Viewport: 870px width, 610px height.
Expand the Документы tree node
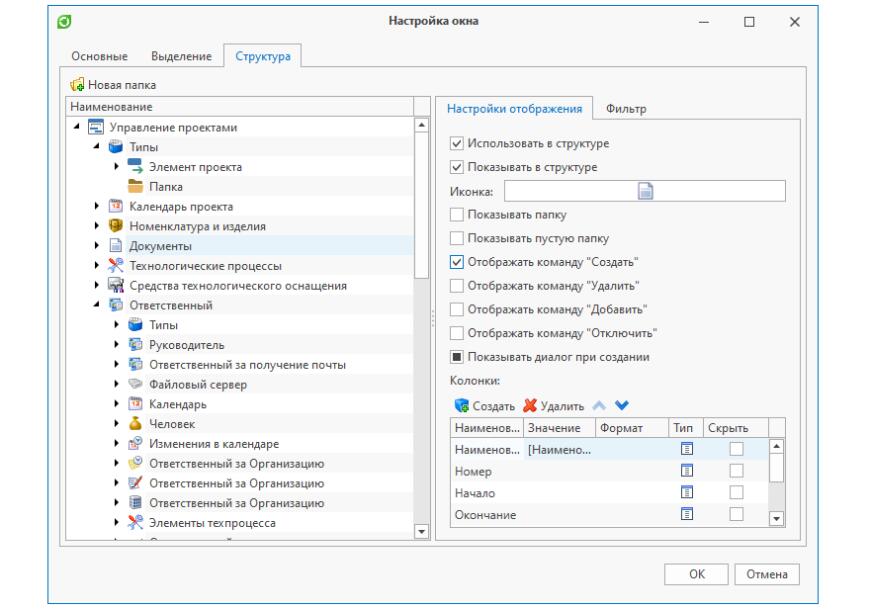point(98,246)
